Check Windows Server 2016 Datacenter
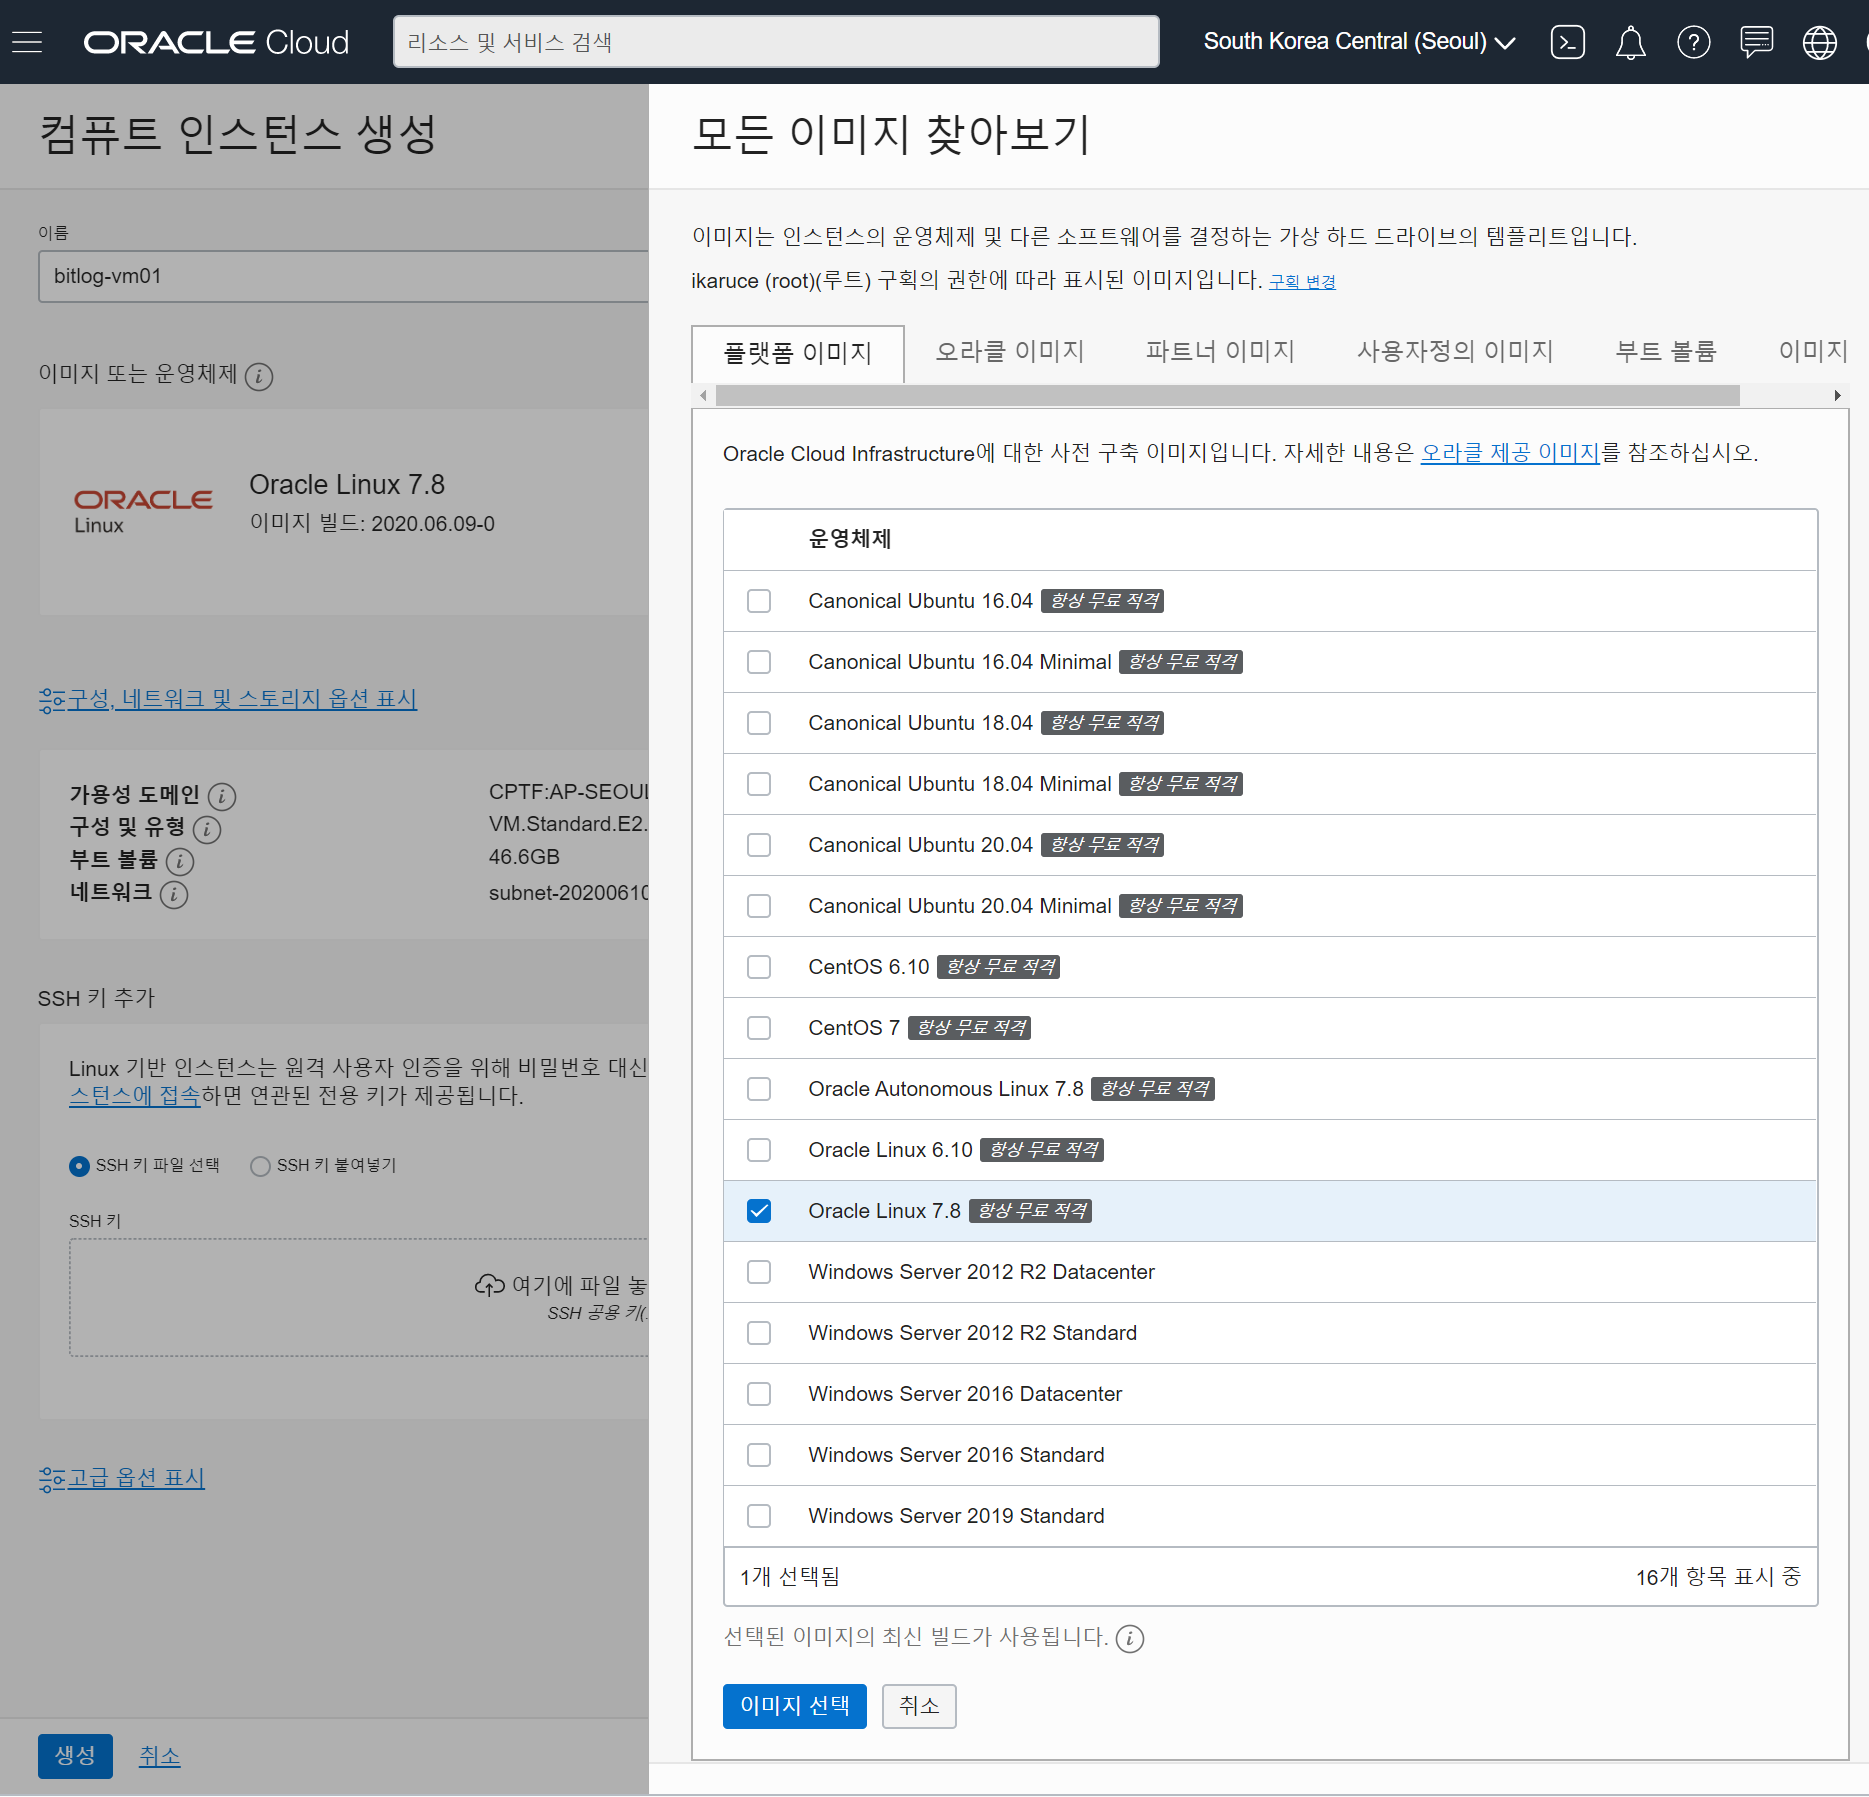The width and height of the screenshot is (1869, 1797). [x=759, y=1394]
